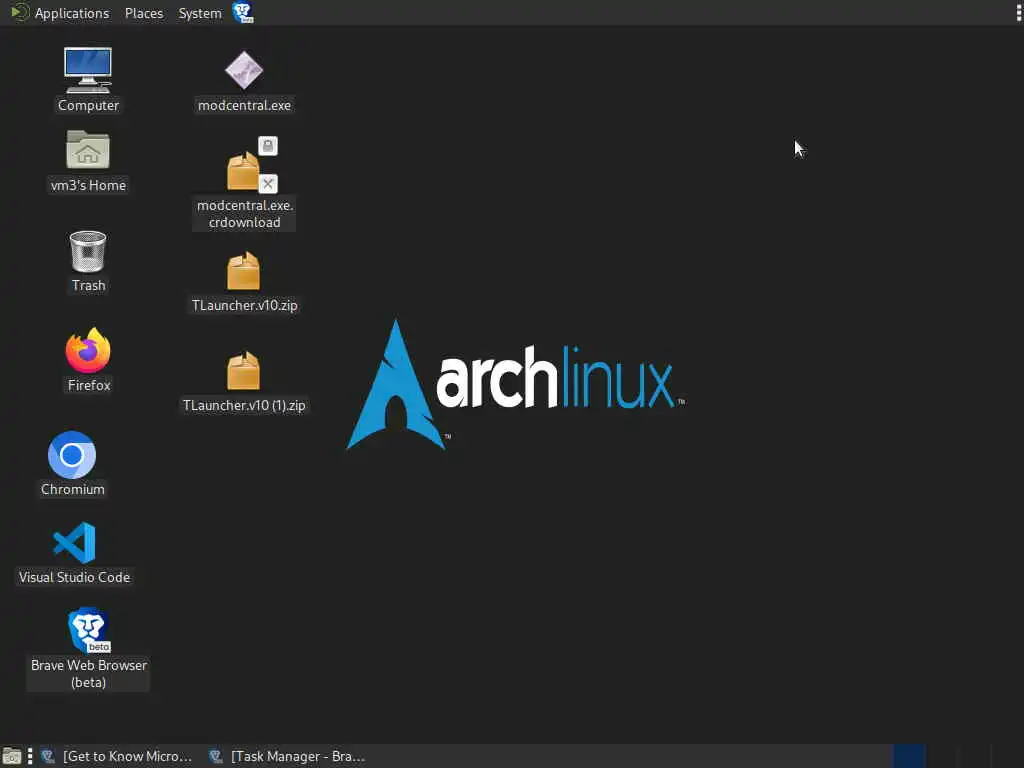
Task: Open the Computer desktop icon
Action: point(88,71)
